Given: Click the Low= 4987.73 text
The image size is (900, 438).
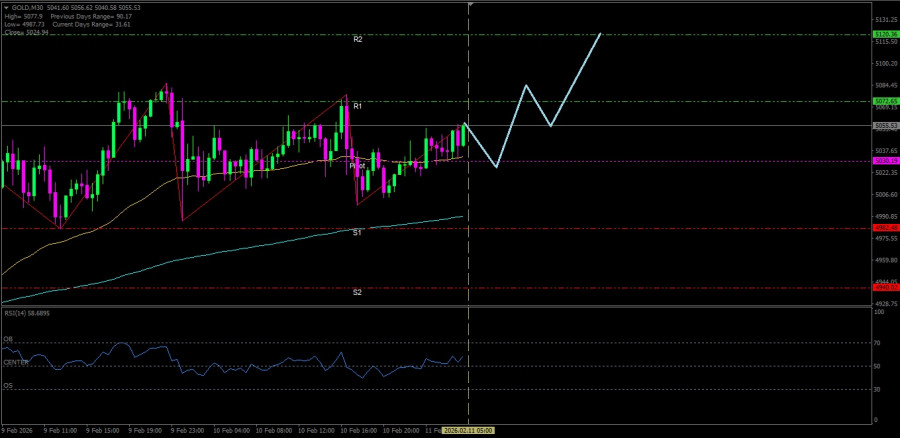Looking at the screenshot, I should click(25, 24).
